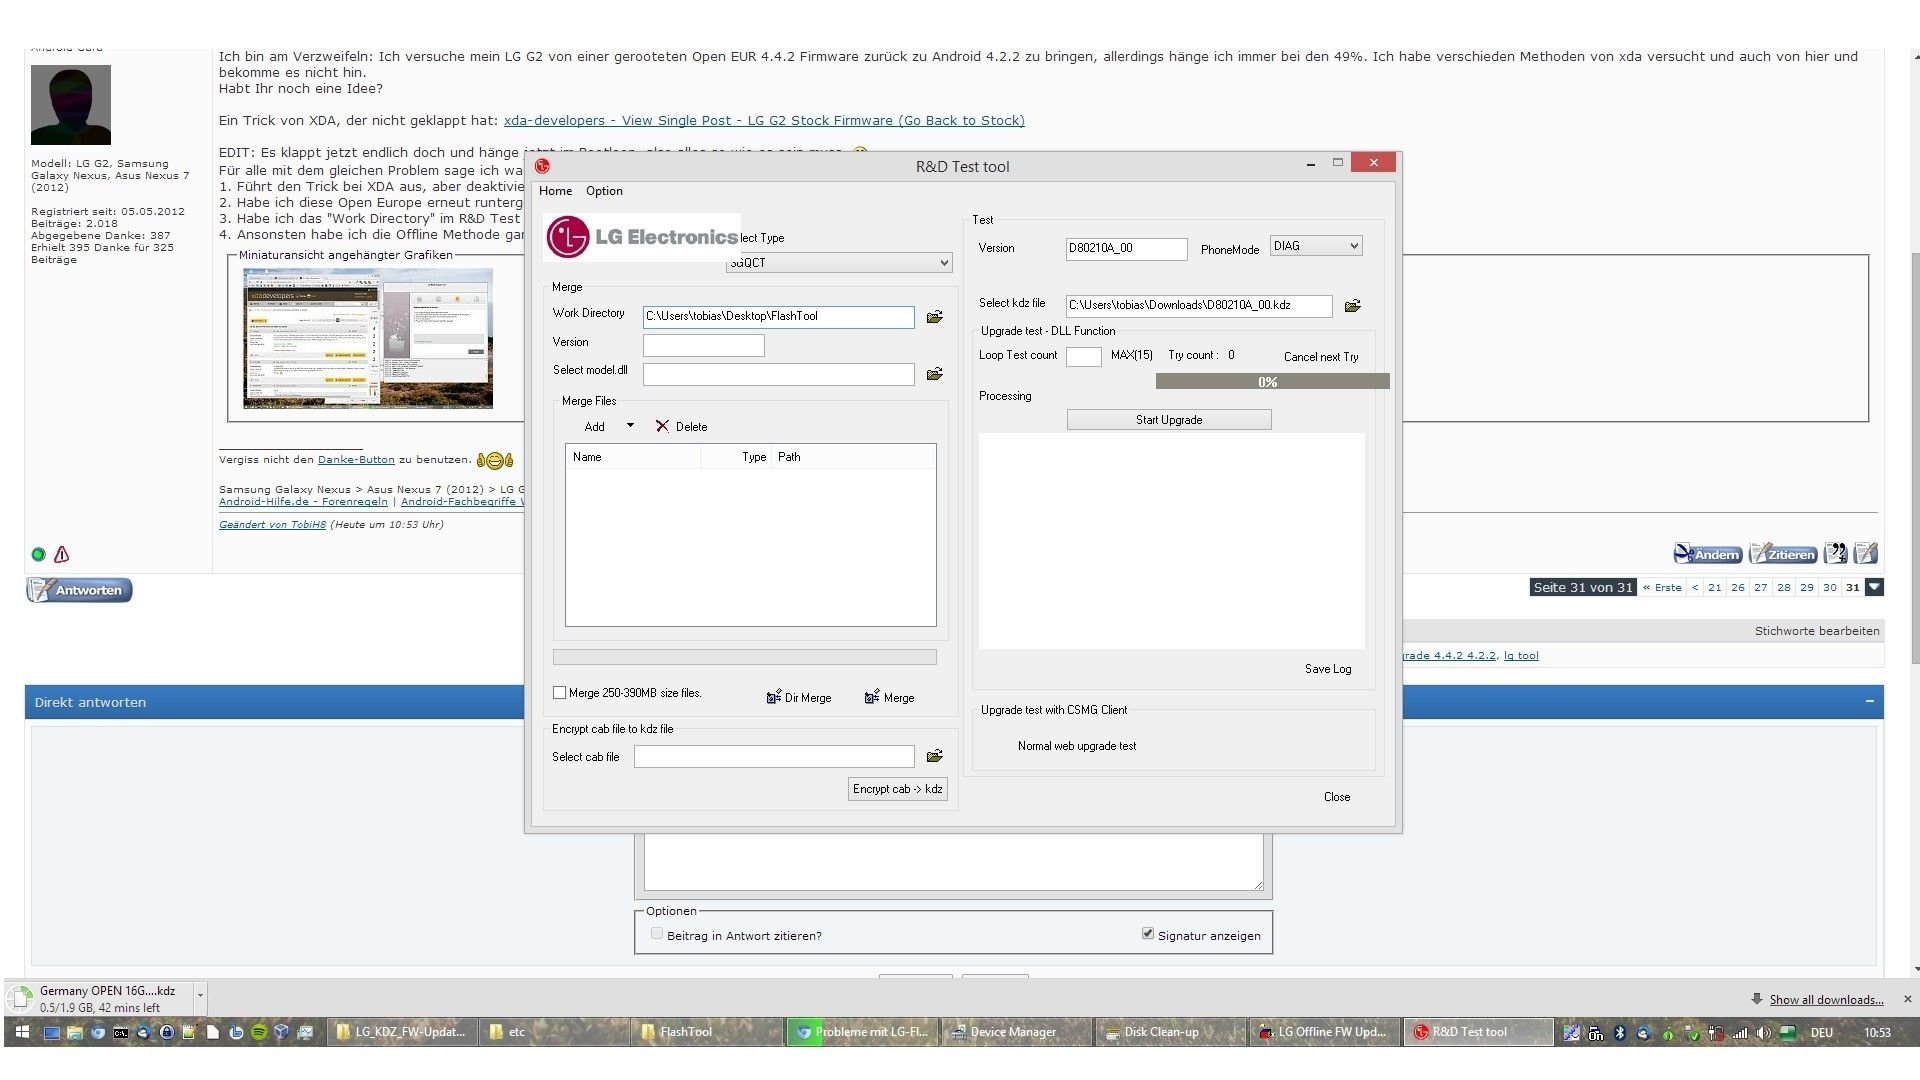Click the Zitieren quote button
Image resolution: width=1920 pixels, height=1080 pixels.
tap(1783, 554)
